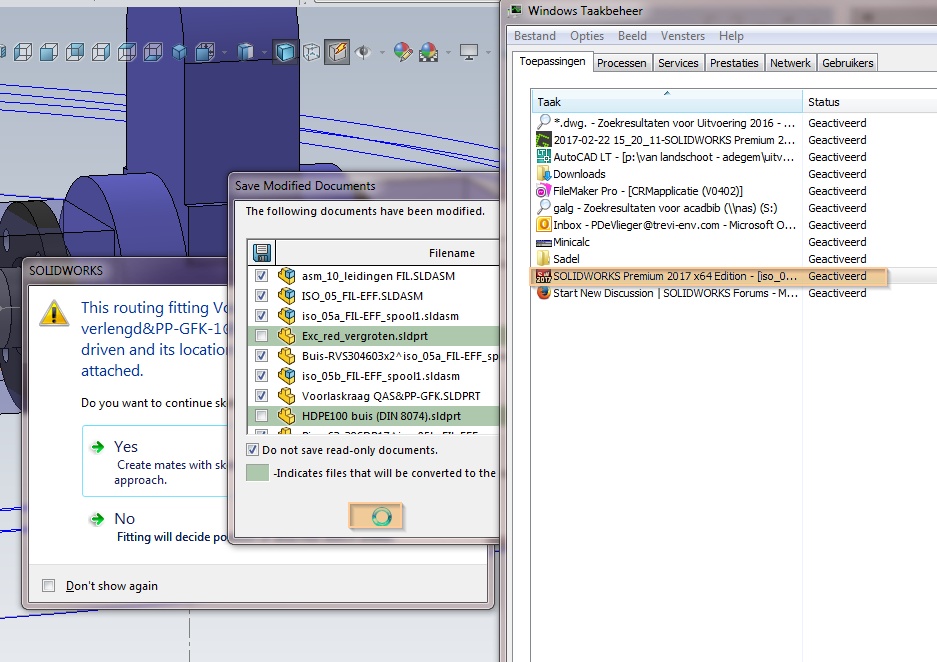The height and width of the screenshot is (662, 937).
Task: Switch to the Prestaties tab
Action: point(734,63)
